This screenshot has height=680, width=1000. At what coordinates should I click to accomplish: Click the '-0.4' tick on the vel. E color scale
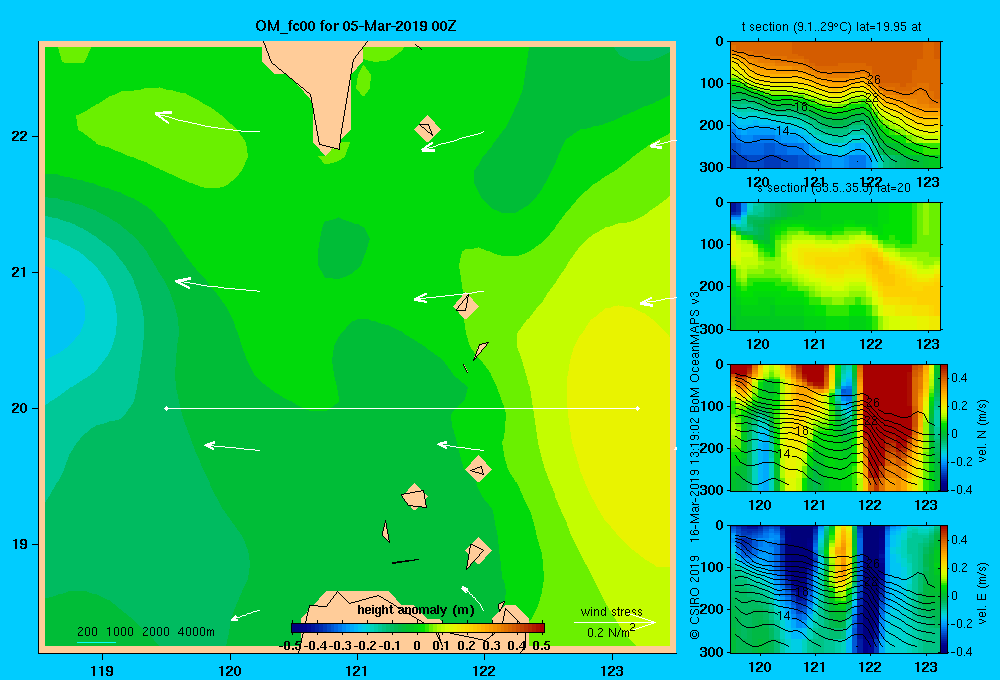[x=961, y=651]
